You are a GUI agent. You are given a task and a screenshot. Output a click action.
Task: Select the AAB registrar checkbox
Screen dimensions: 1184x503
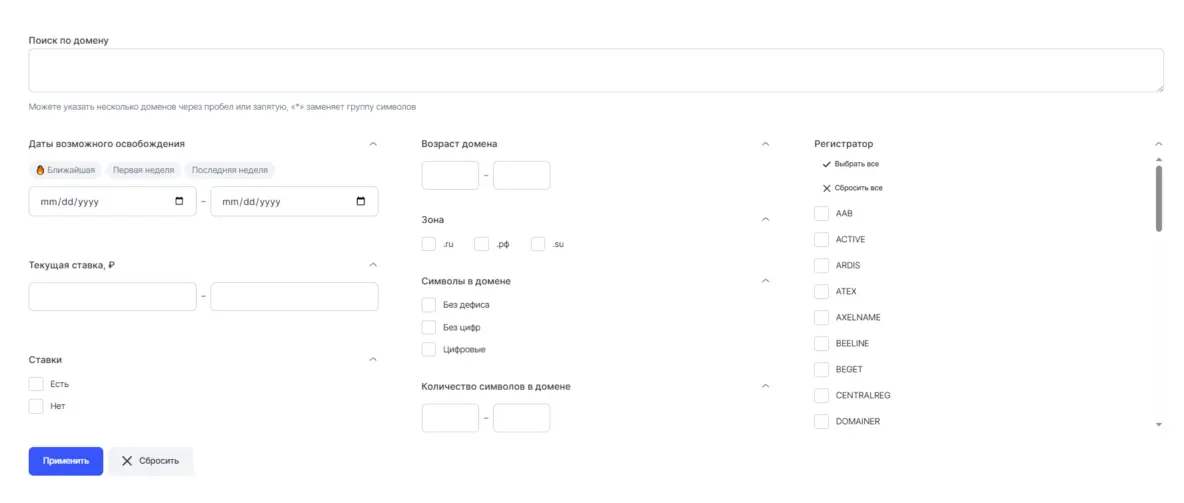pos(822,214)
